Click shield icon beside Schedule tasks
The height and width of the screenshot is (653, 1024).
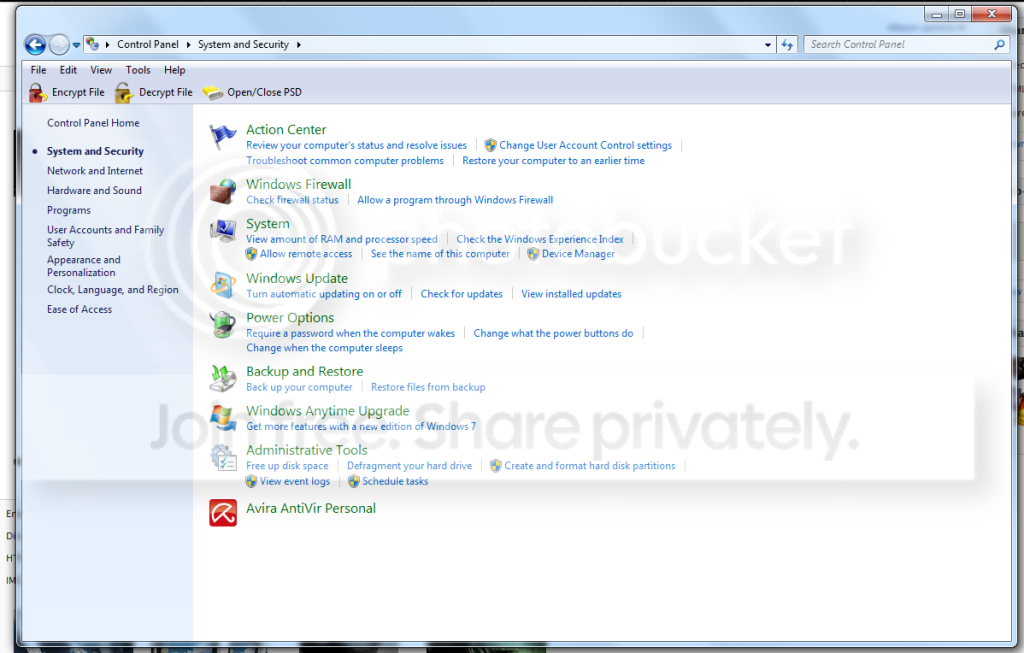pos(353,481)
